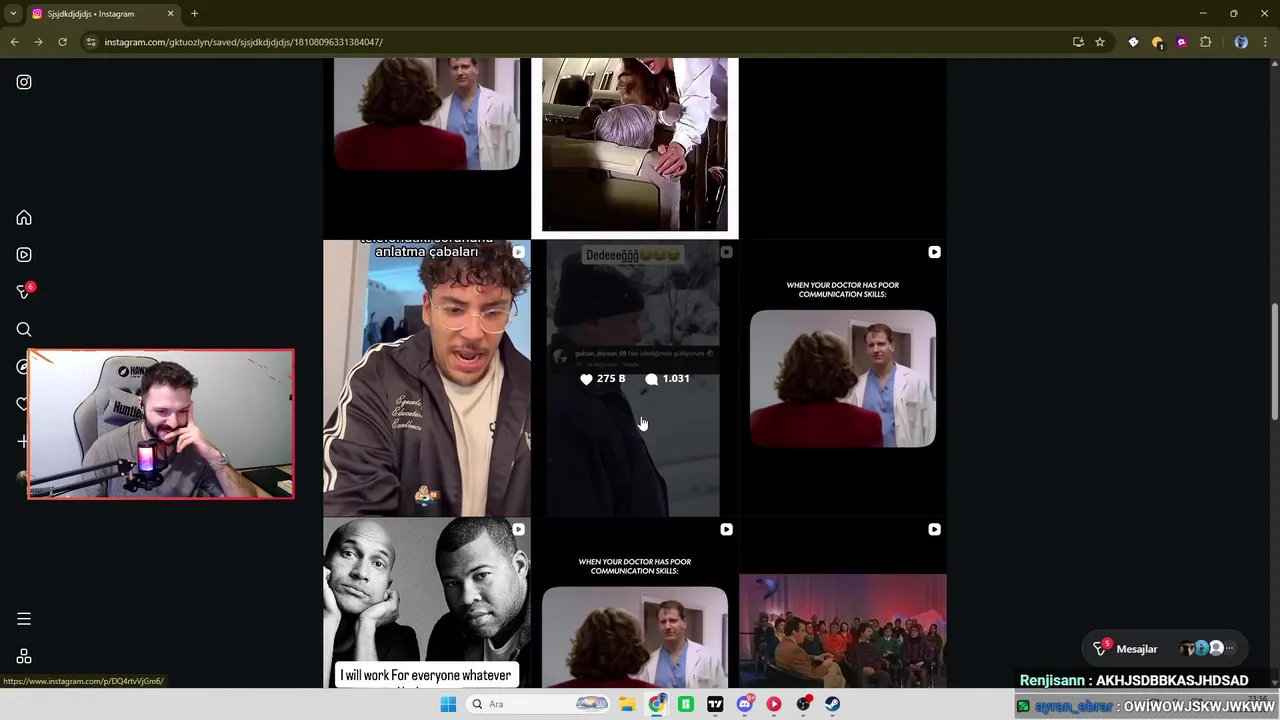The width and height of the screenshot is (1280, 720).
Task: Open the doctor communication skills post in right column
Action: 843,378
